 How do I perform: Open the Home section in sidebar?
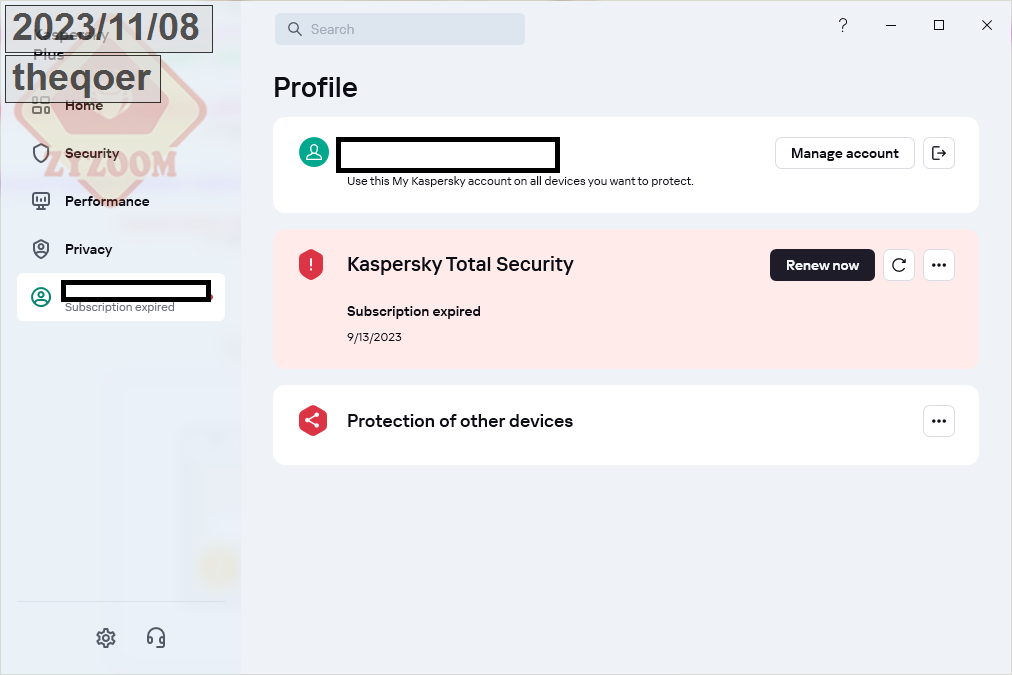pyautogui.click(x=84, y=105)
